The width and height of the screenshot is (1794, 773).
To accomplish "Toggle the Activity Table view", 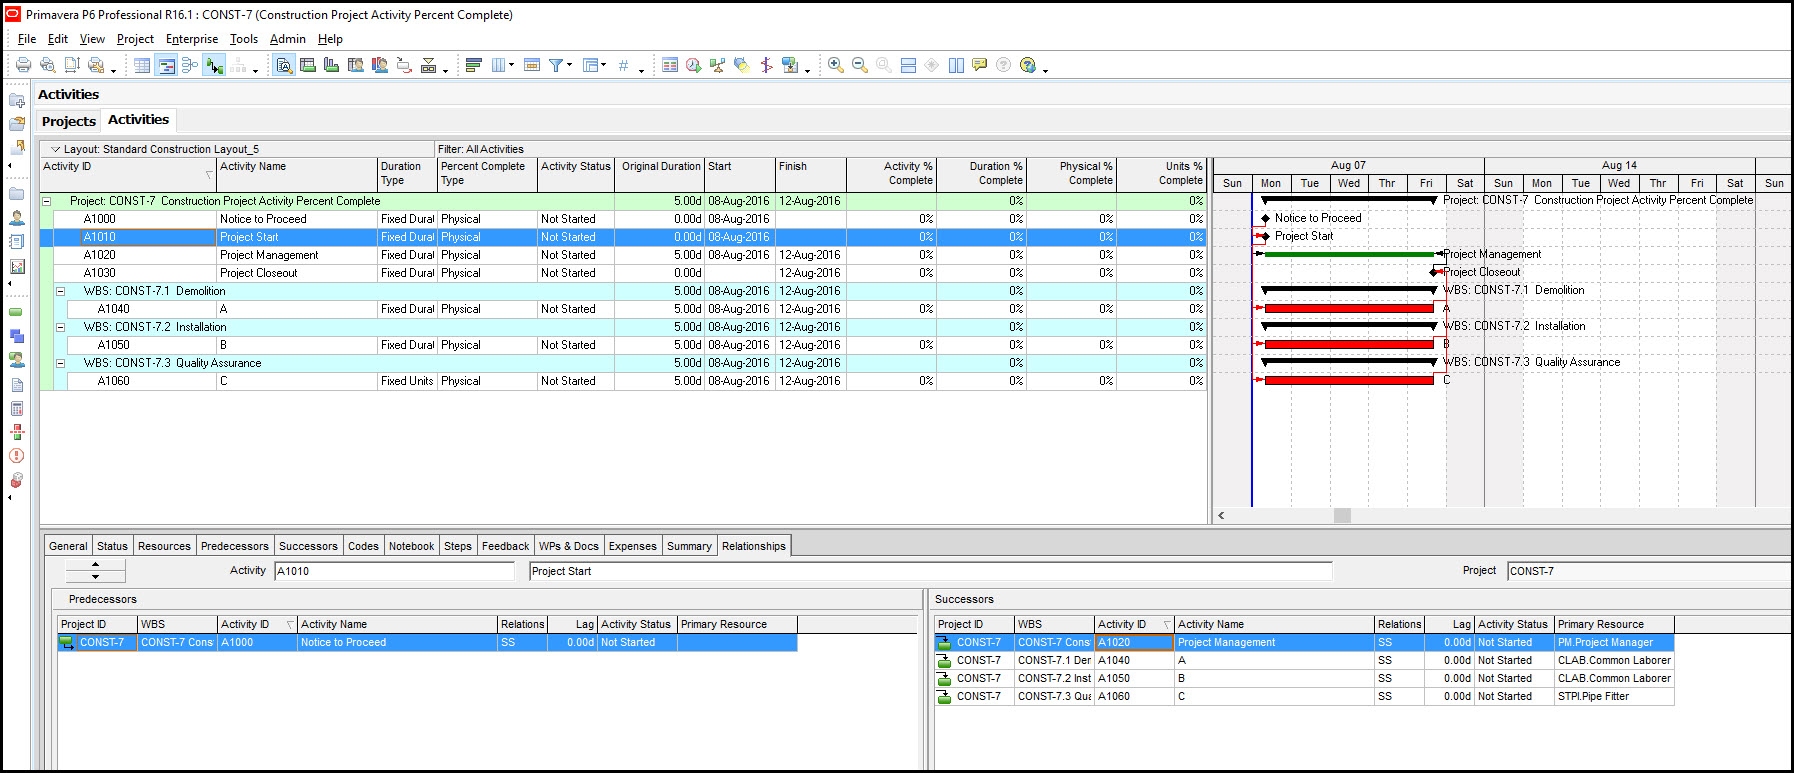I will (x=142, y=65).
